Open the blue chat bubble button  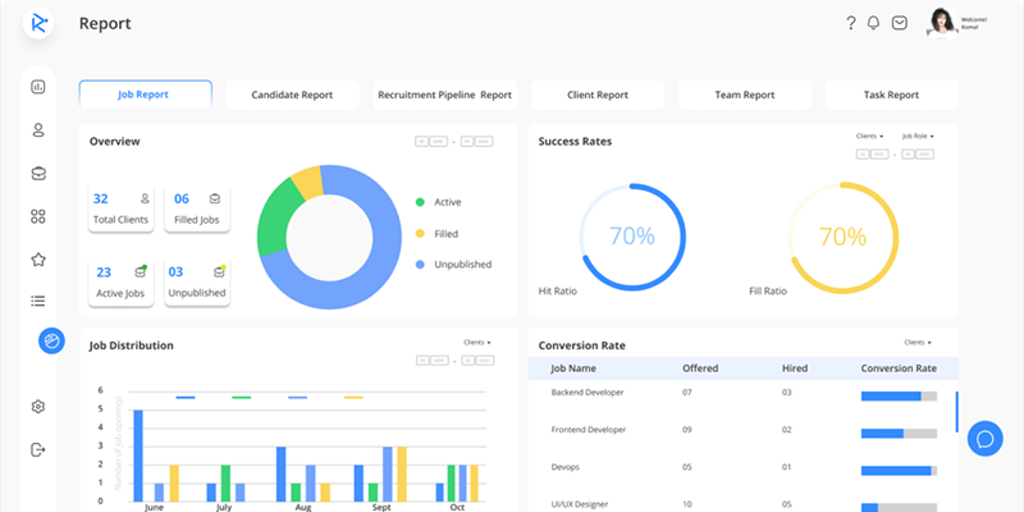(984, 439)
